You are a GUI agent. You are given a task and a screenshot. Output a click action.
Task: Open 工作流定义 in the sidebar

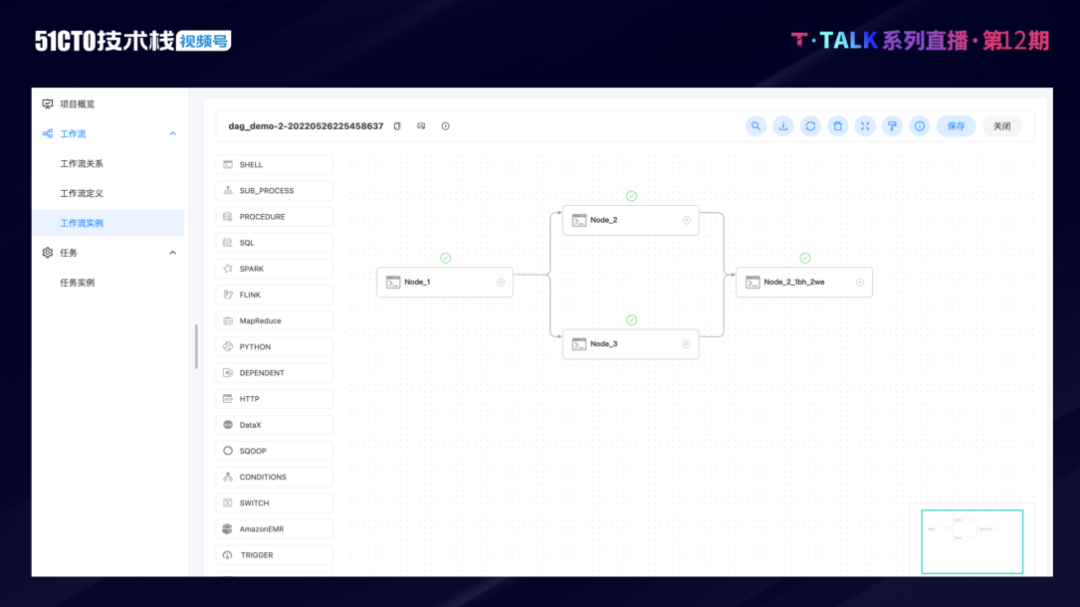[x=81, y=193]
